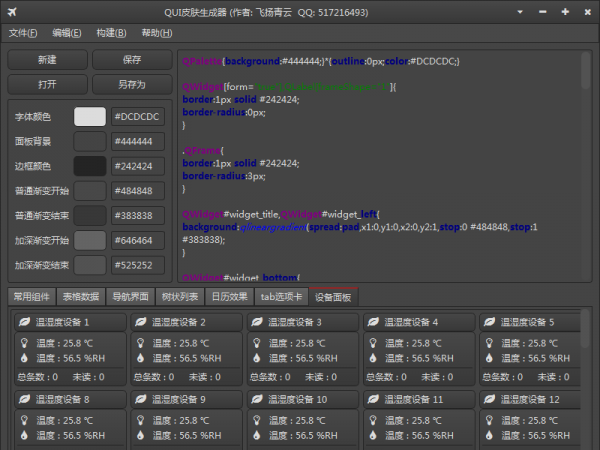Click the temperature bulb icon in 温湿度设备 11
This screenshot has height=450, width=600.
372,420
